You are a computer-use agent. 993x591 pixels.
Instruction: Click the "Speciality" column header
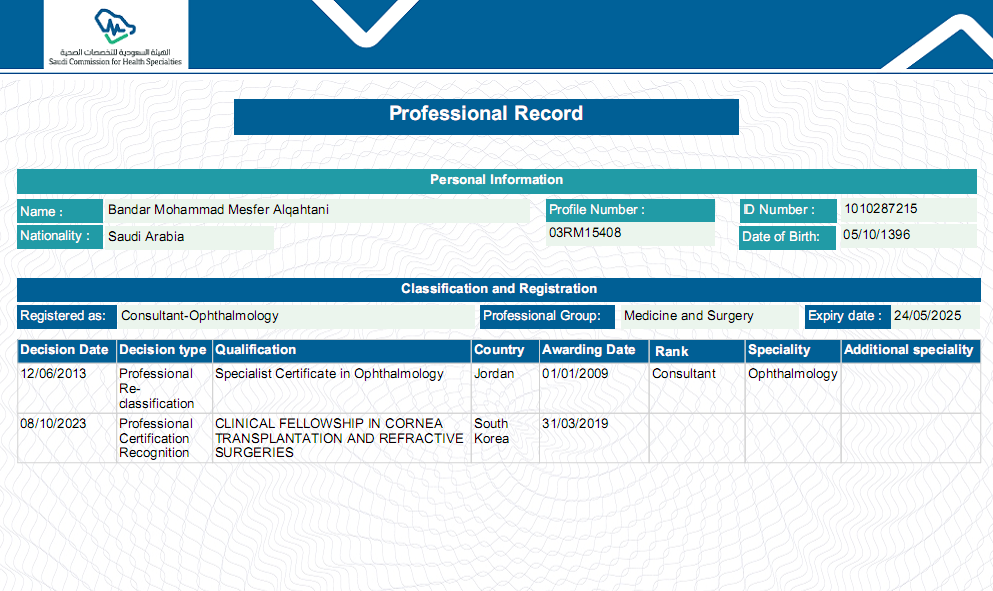click(x=793, y=351)
